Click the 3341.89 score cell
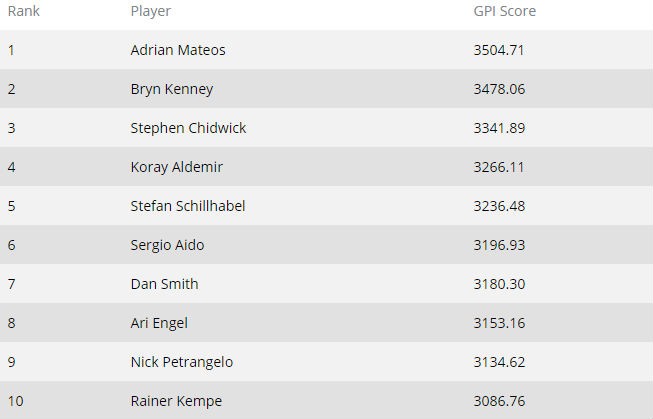Screen dimensions: 653x419 pos(499,128)
